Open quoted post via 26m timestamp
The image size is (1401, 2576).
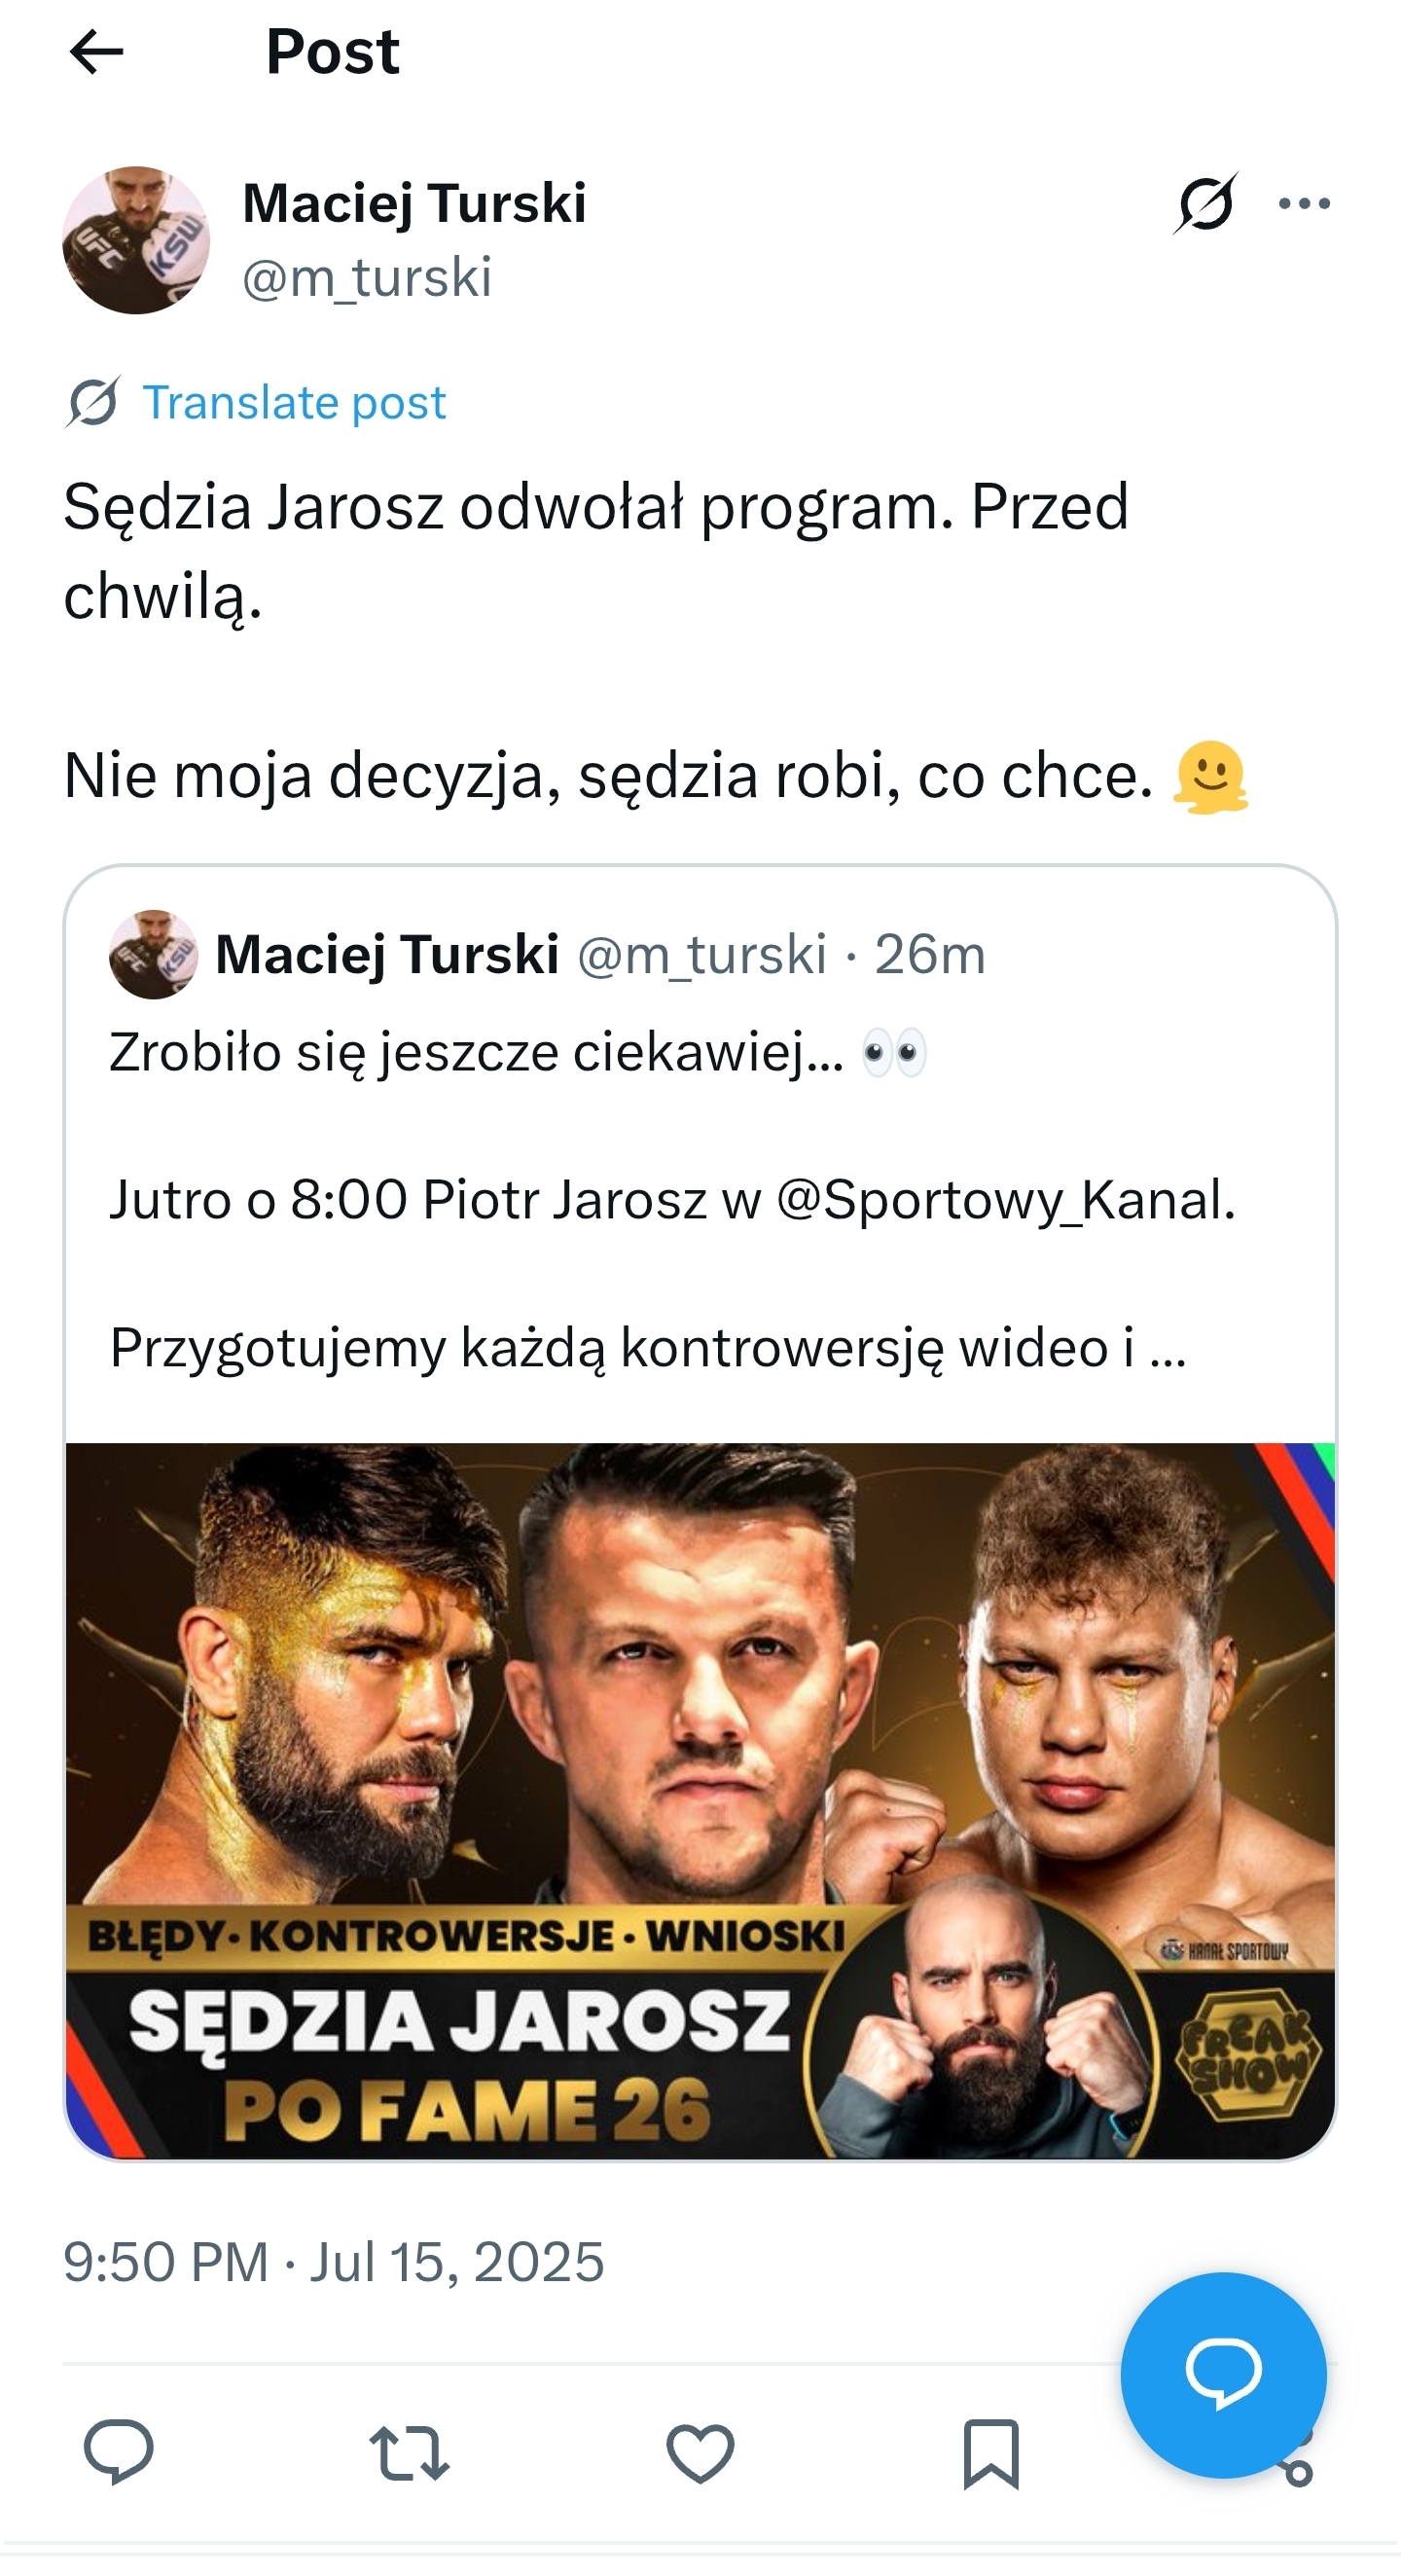coord(930,954)
